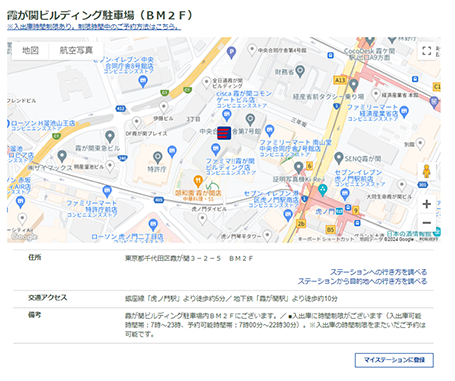Select the 伊藤ビル map pin
The width and height of the screenshot is (455, 381).
163,107
